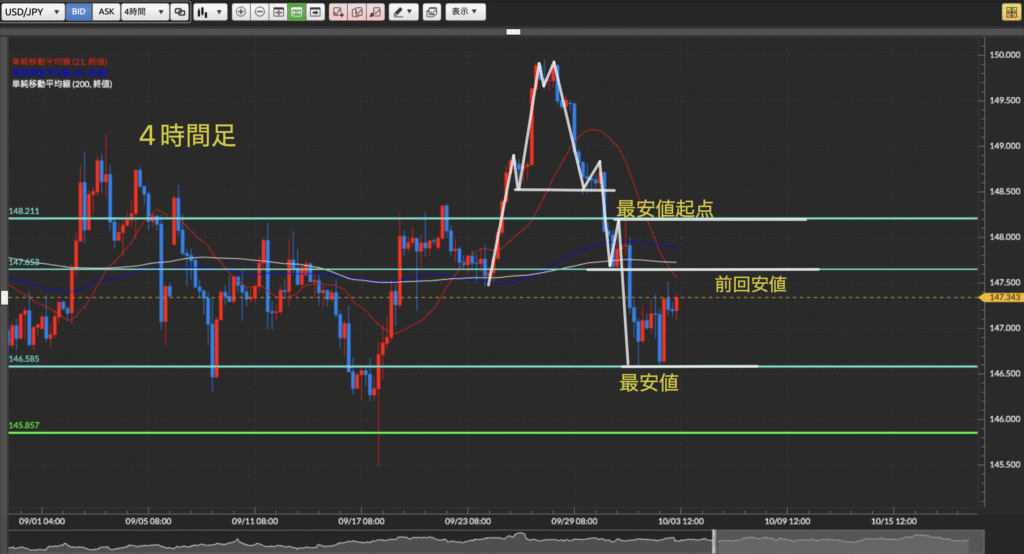Click the zoom out magnifier icon
This screenshot has height=554, width=1024.
[x=259, y=12]
